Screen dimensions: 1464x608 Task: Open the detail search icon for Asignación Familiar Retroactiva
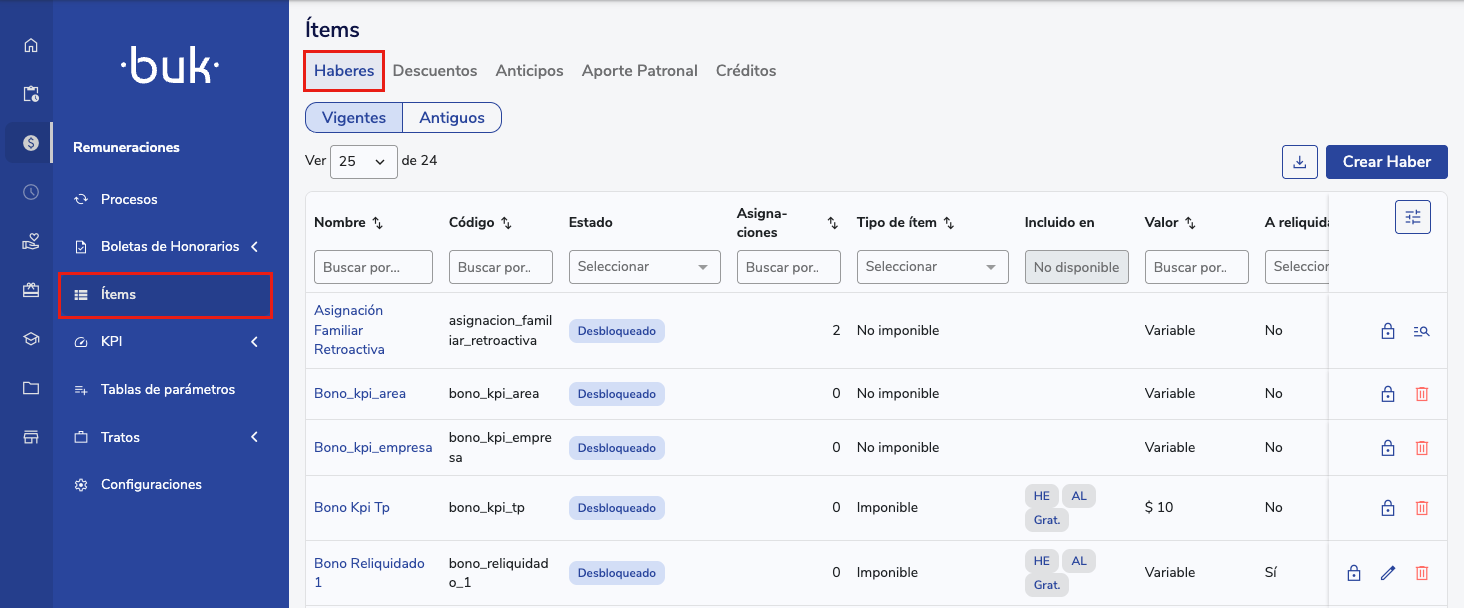click(1421, 331)
